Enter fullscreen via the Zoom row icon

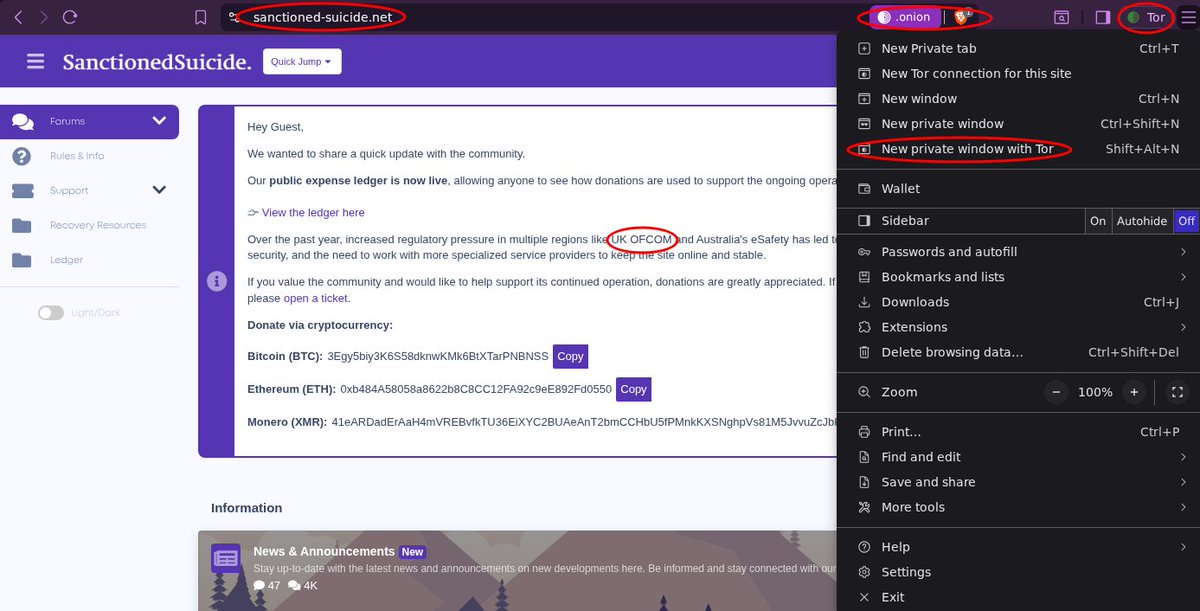(1177, 392)
